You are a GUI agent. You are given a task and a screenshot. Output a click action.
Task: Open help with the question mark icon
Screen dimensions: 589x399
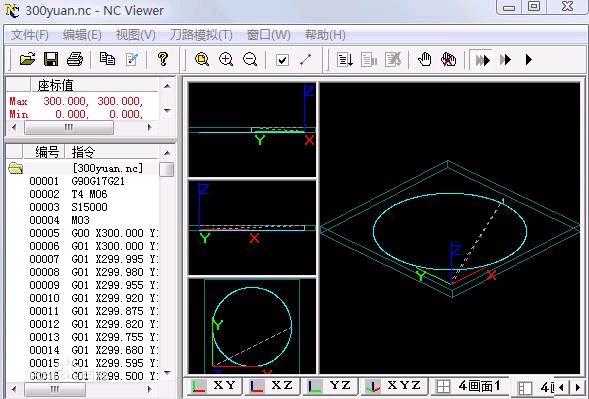[x=163, y=59]
